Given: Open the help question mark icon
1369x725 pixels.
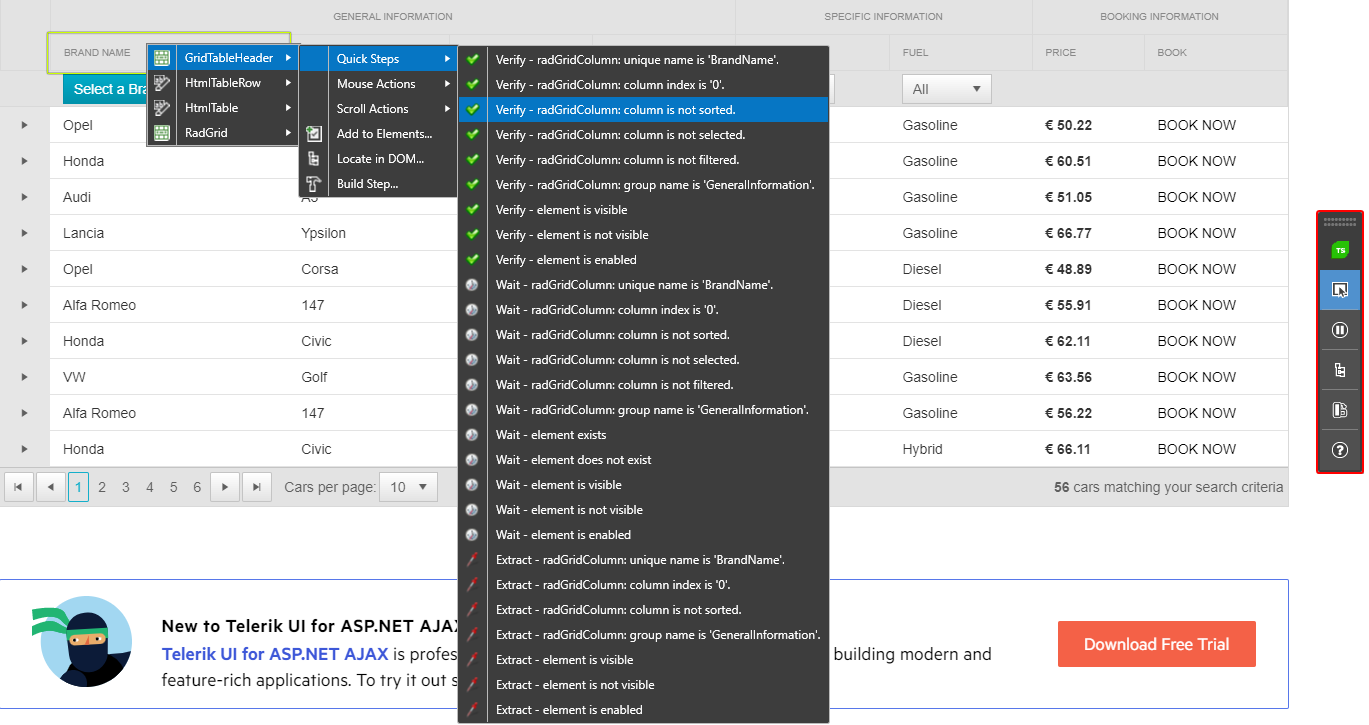Looking at the screenshot, I should (1340, 451).
